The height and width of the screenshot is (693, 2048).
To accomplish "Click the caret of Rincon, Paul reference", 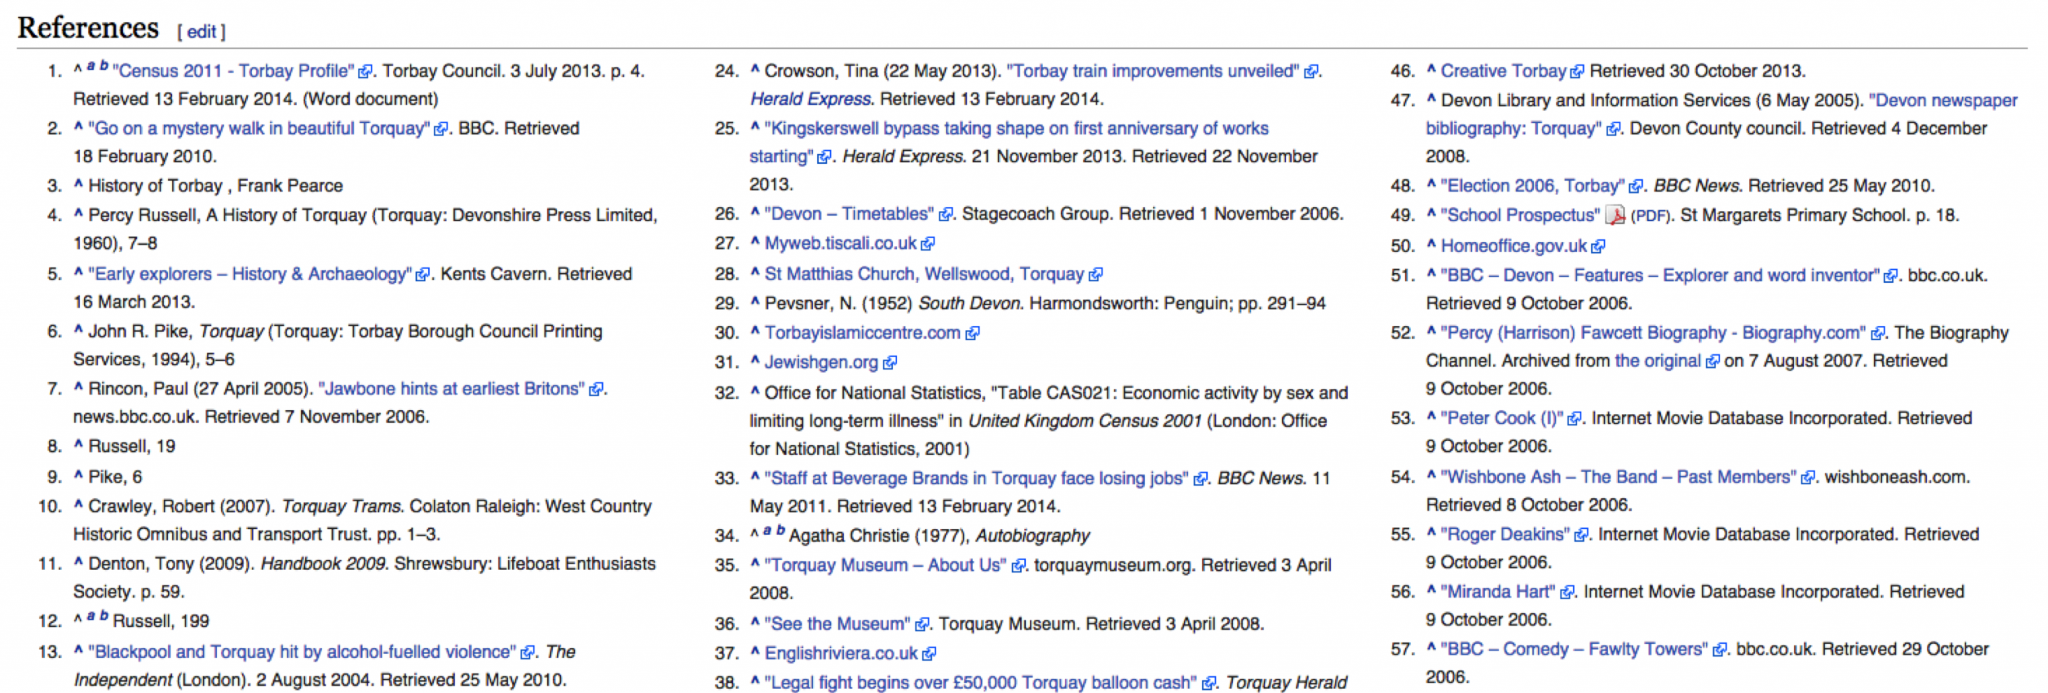I will 78,386.
